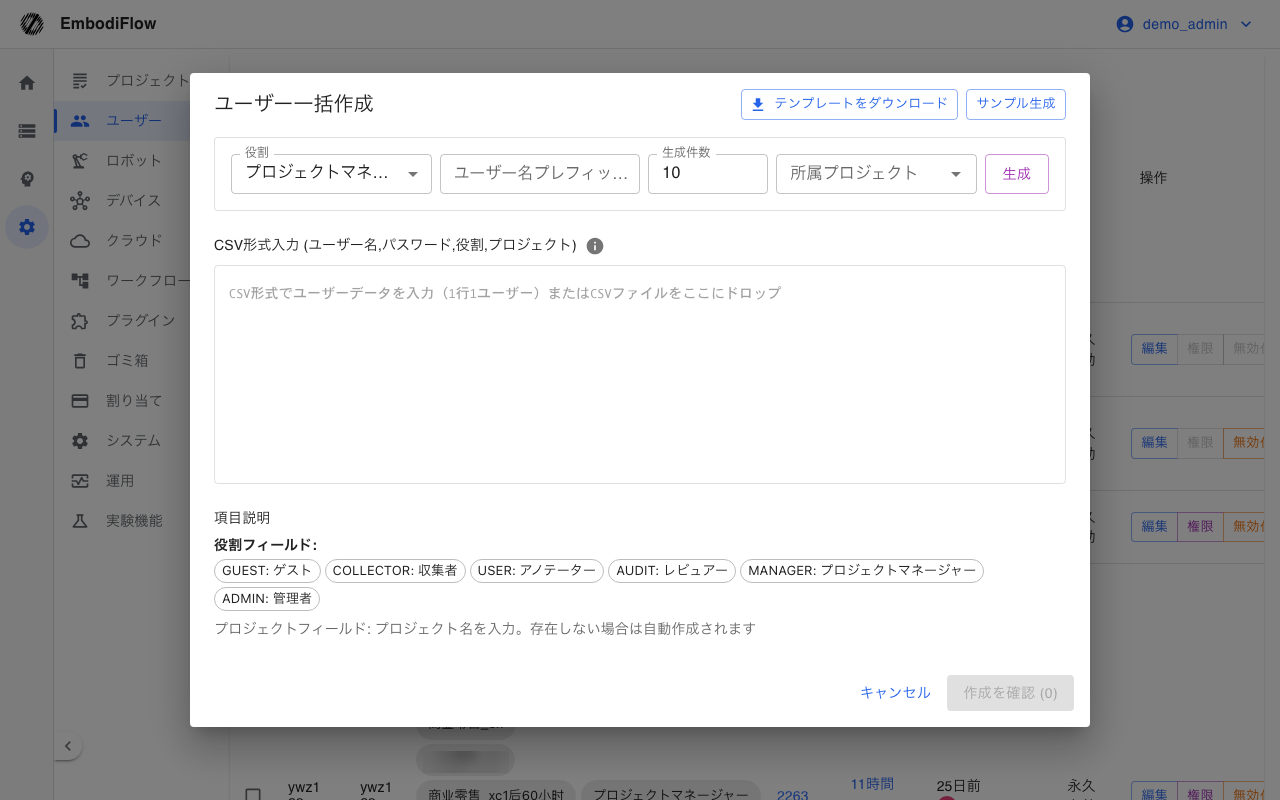Click the キャンセル button
Viewport: 1280px width, 800px height.
pyautogui.click(x=895, y=693)
